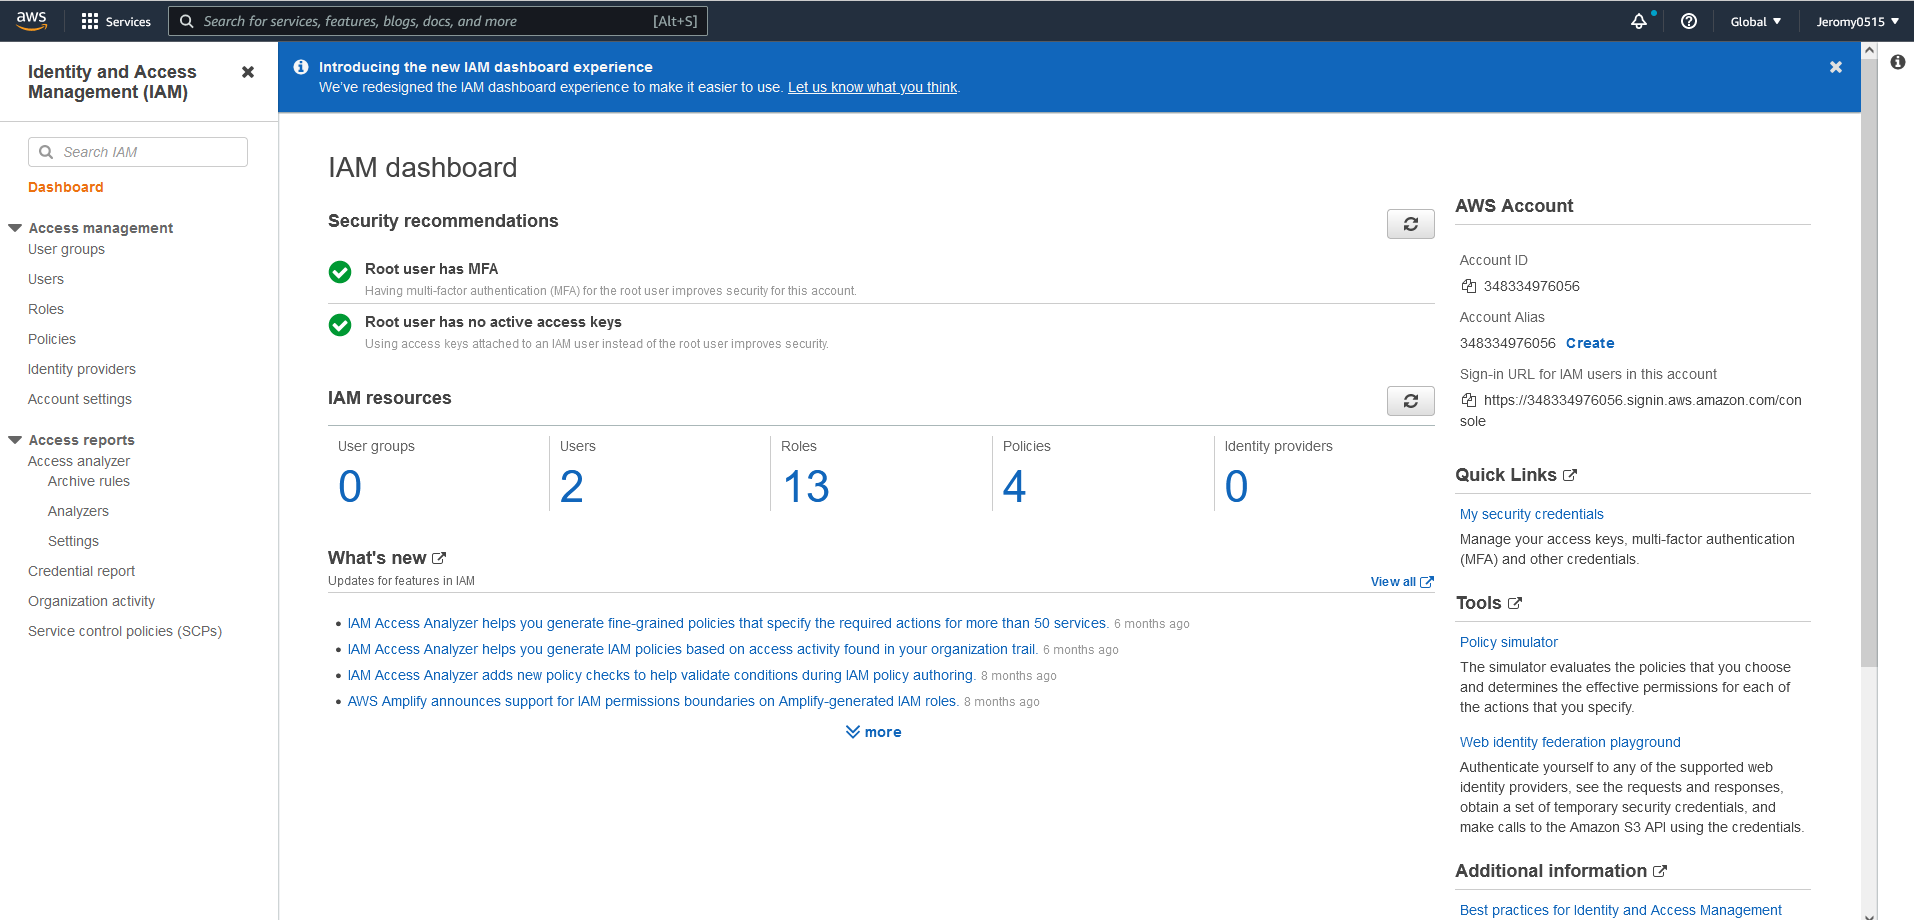This screenshot has height=920, width=1914.
Task: Open news about organization trail policies
Action: 692,649
